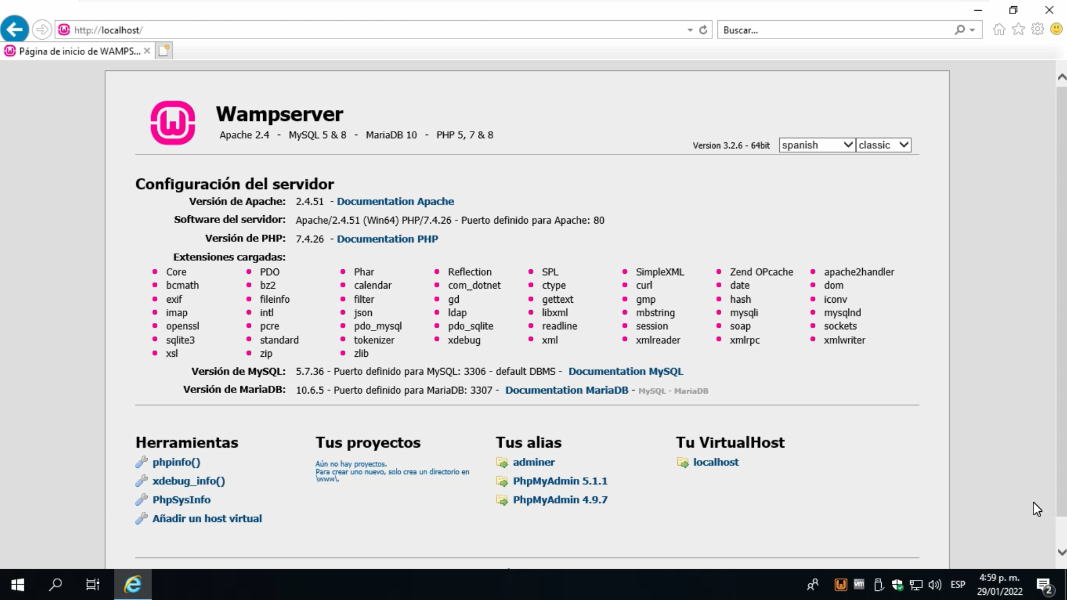
Task: Open the theme dropdown showing classic
Action: (x=883, y=145)
